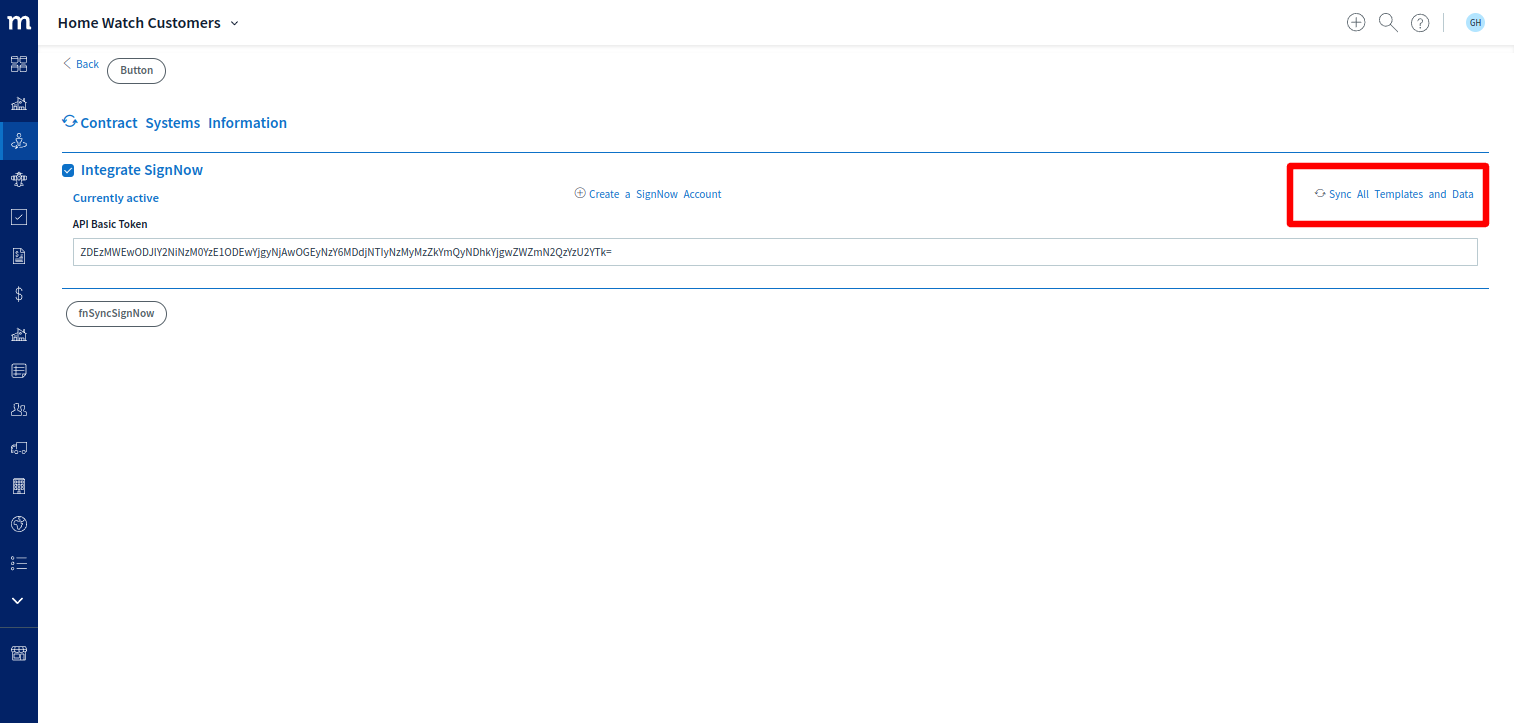Open the people contacts sidebar icon
Screen dimensions: 1514x723
[x=18, y=409]
